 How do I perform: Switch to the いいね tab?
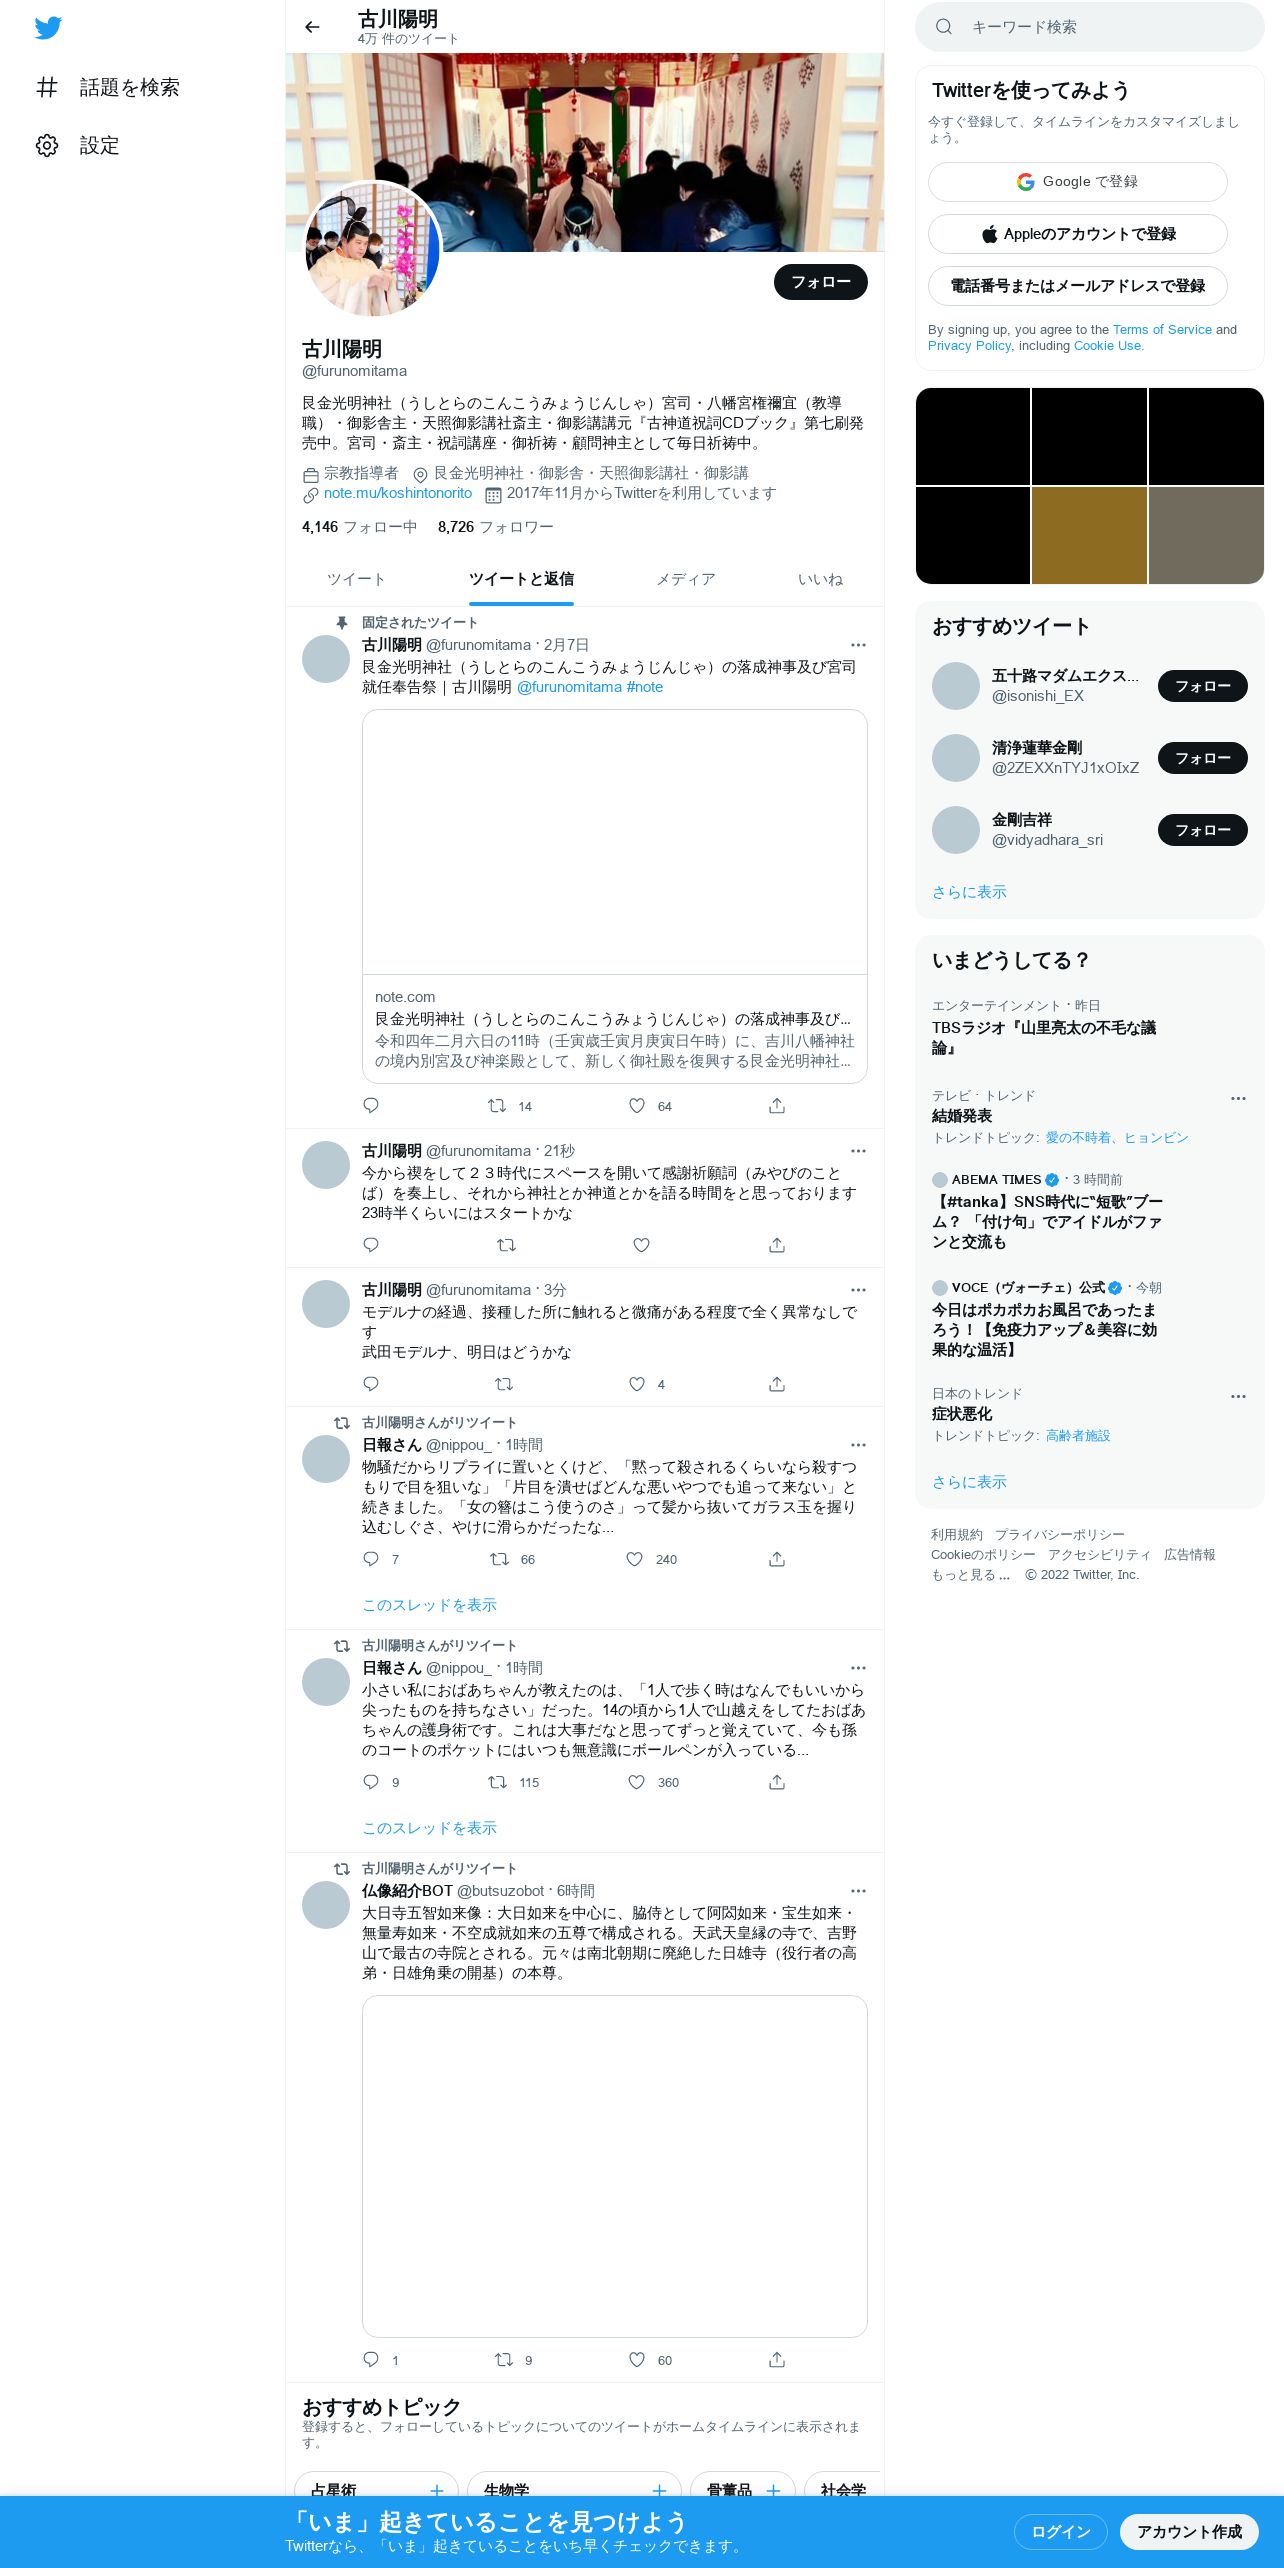coord(820,579)
